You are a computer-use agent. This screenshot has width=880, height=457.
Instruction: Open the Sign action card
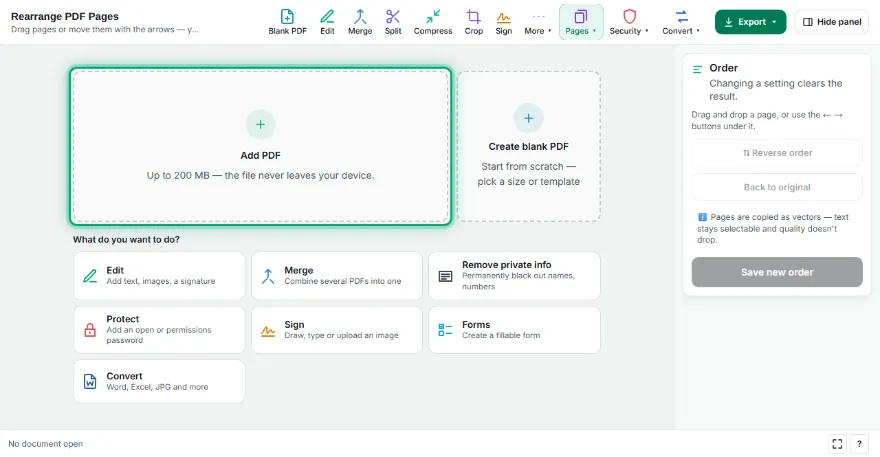click(x=337, y=330)
